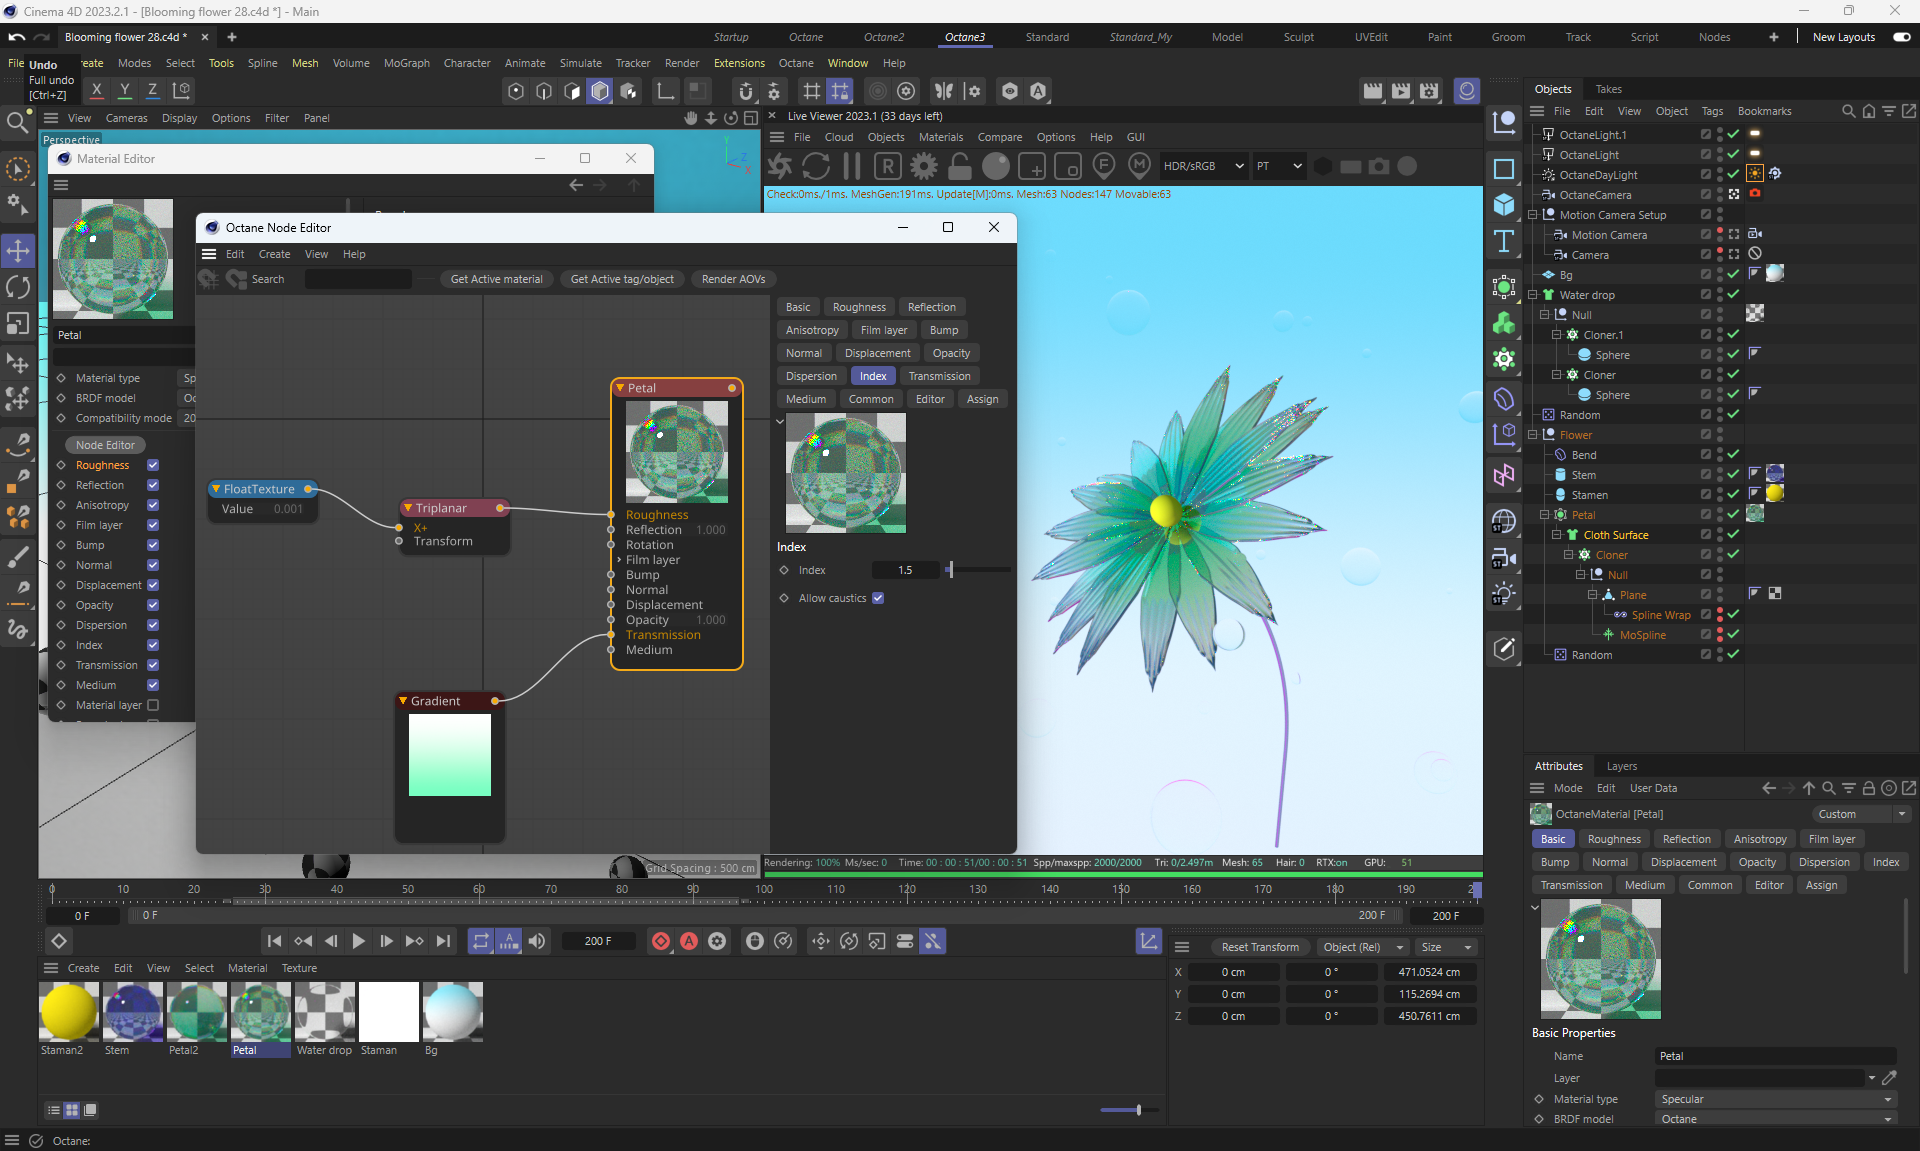This screenshot has width=1920, height=1151.
Task: Toggle Allow caustics checkbox
Action: click(x=878, y=598)
